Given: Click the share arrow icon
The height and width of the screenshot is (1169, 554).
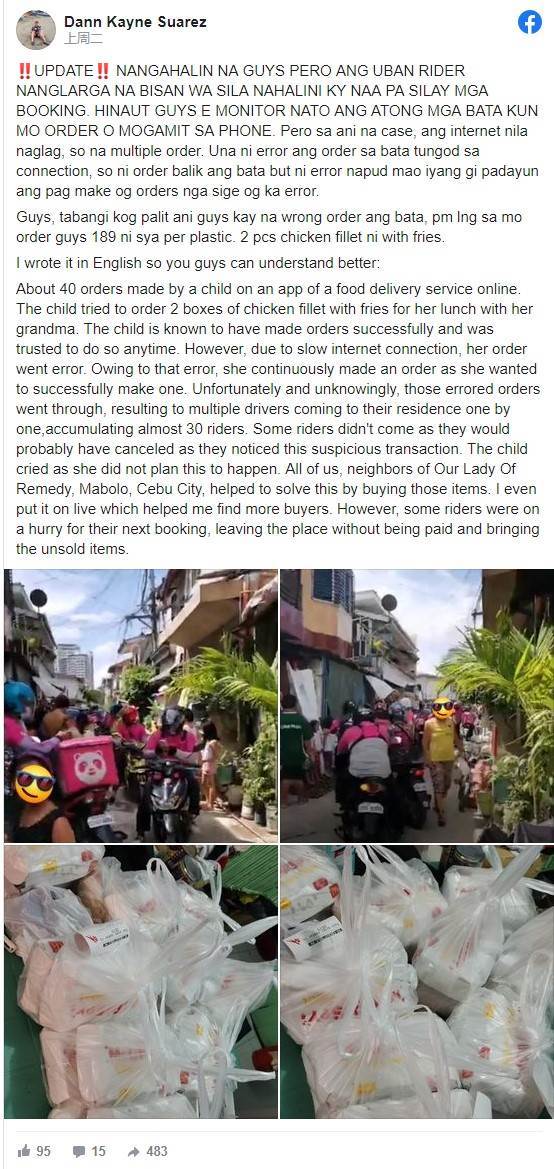Looking at the screenshot, I should 133,1152.
